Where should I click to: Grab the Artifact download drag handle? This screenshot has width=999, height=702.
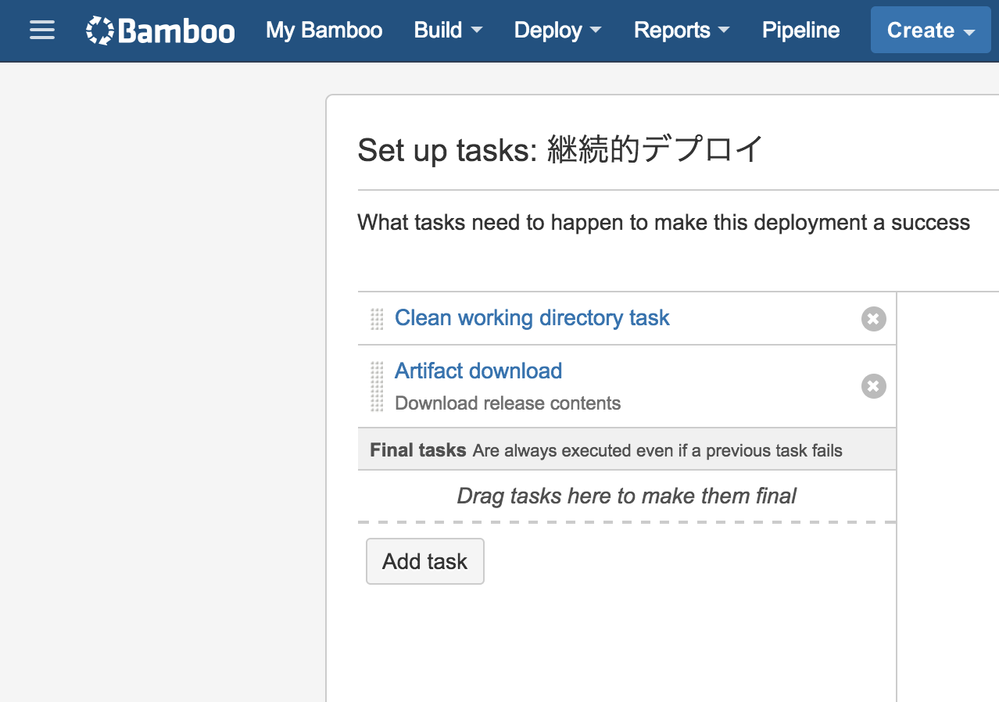(377, 386)
